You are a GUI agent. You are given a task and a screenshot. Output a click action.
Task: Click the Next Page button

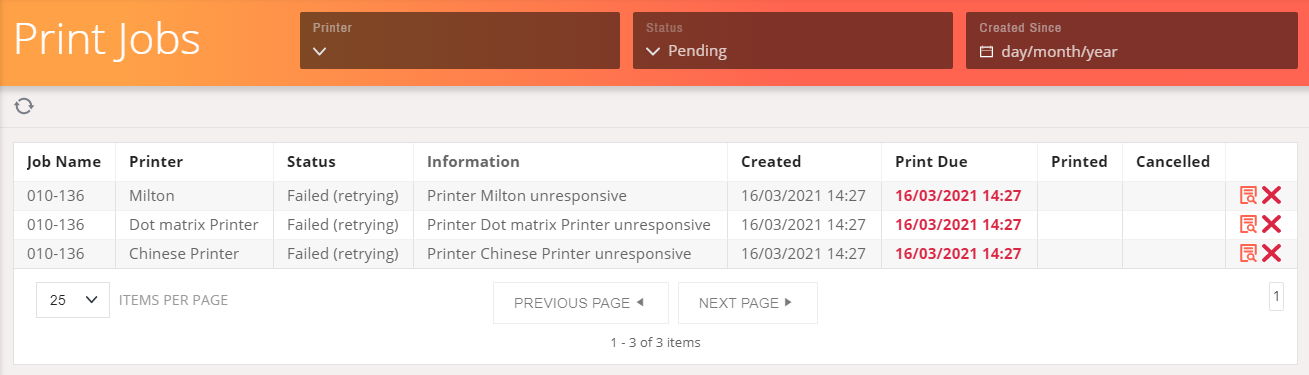[747, 303]
